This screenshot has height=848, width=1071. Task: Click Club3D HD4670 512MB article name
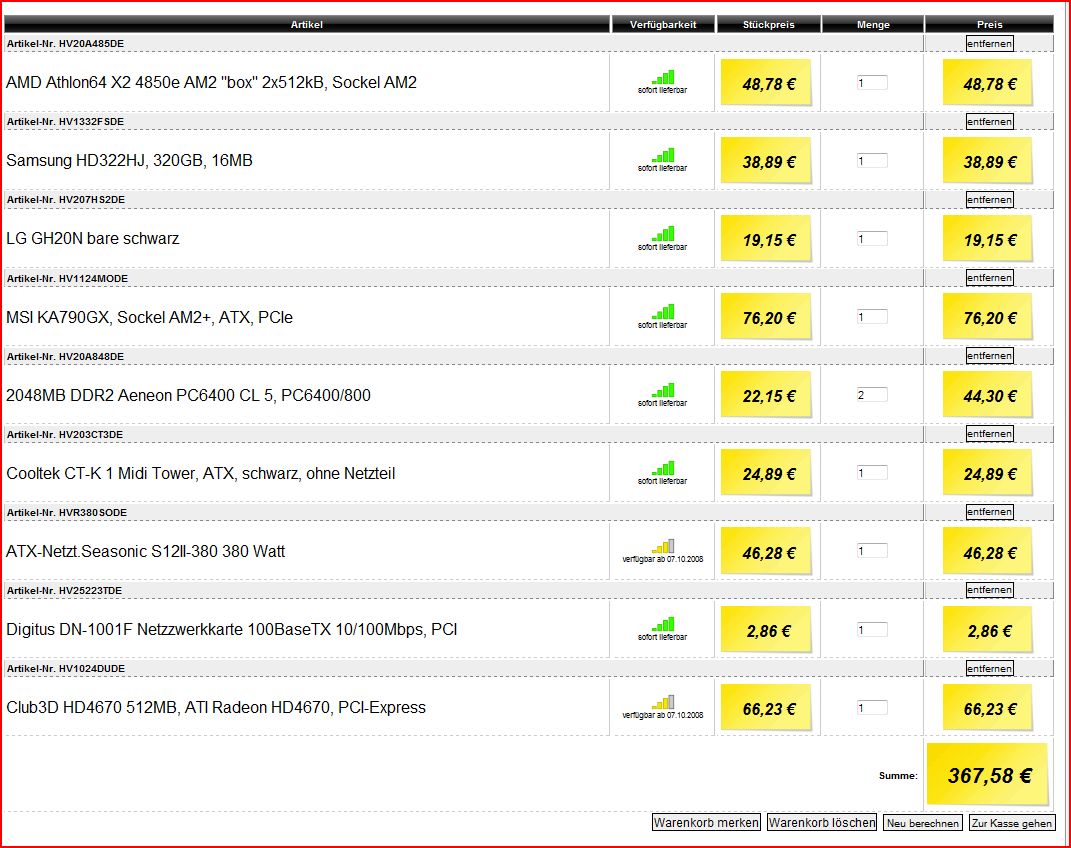[x=216, y=707]
